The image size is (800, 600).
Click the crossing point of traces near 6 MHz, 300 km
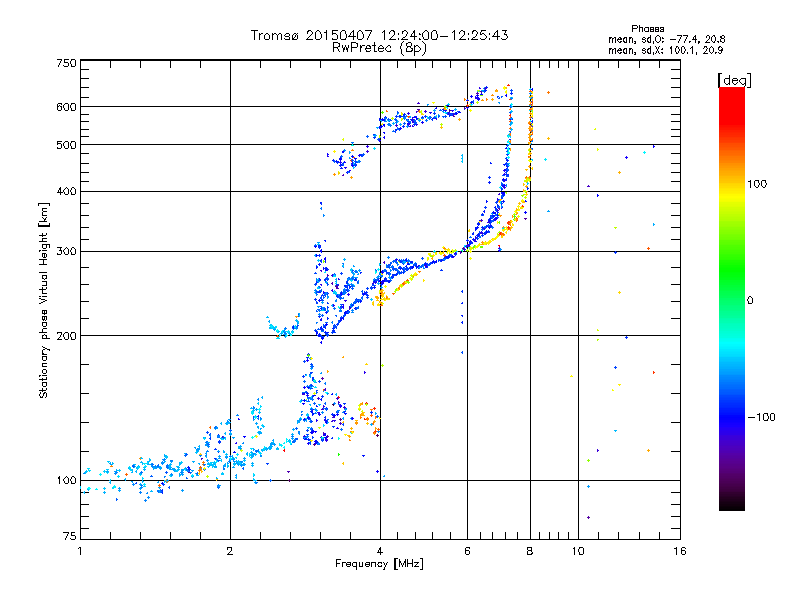pyautogui.click(x=464, y=249)
